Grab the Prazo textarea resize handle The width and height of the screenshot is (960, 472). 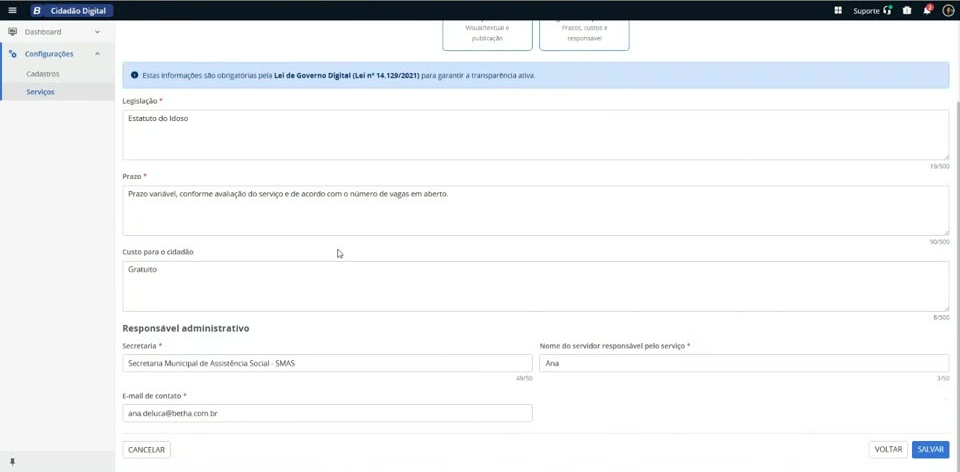click(946, 233)
